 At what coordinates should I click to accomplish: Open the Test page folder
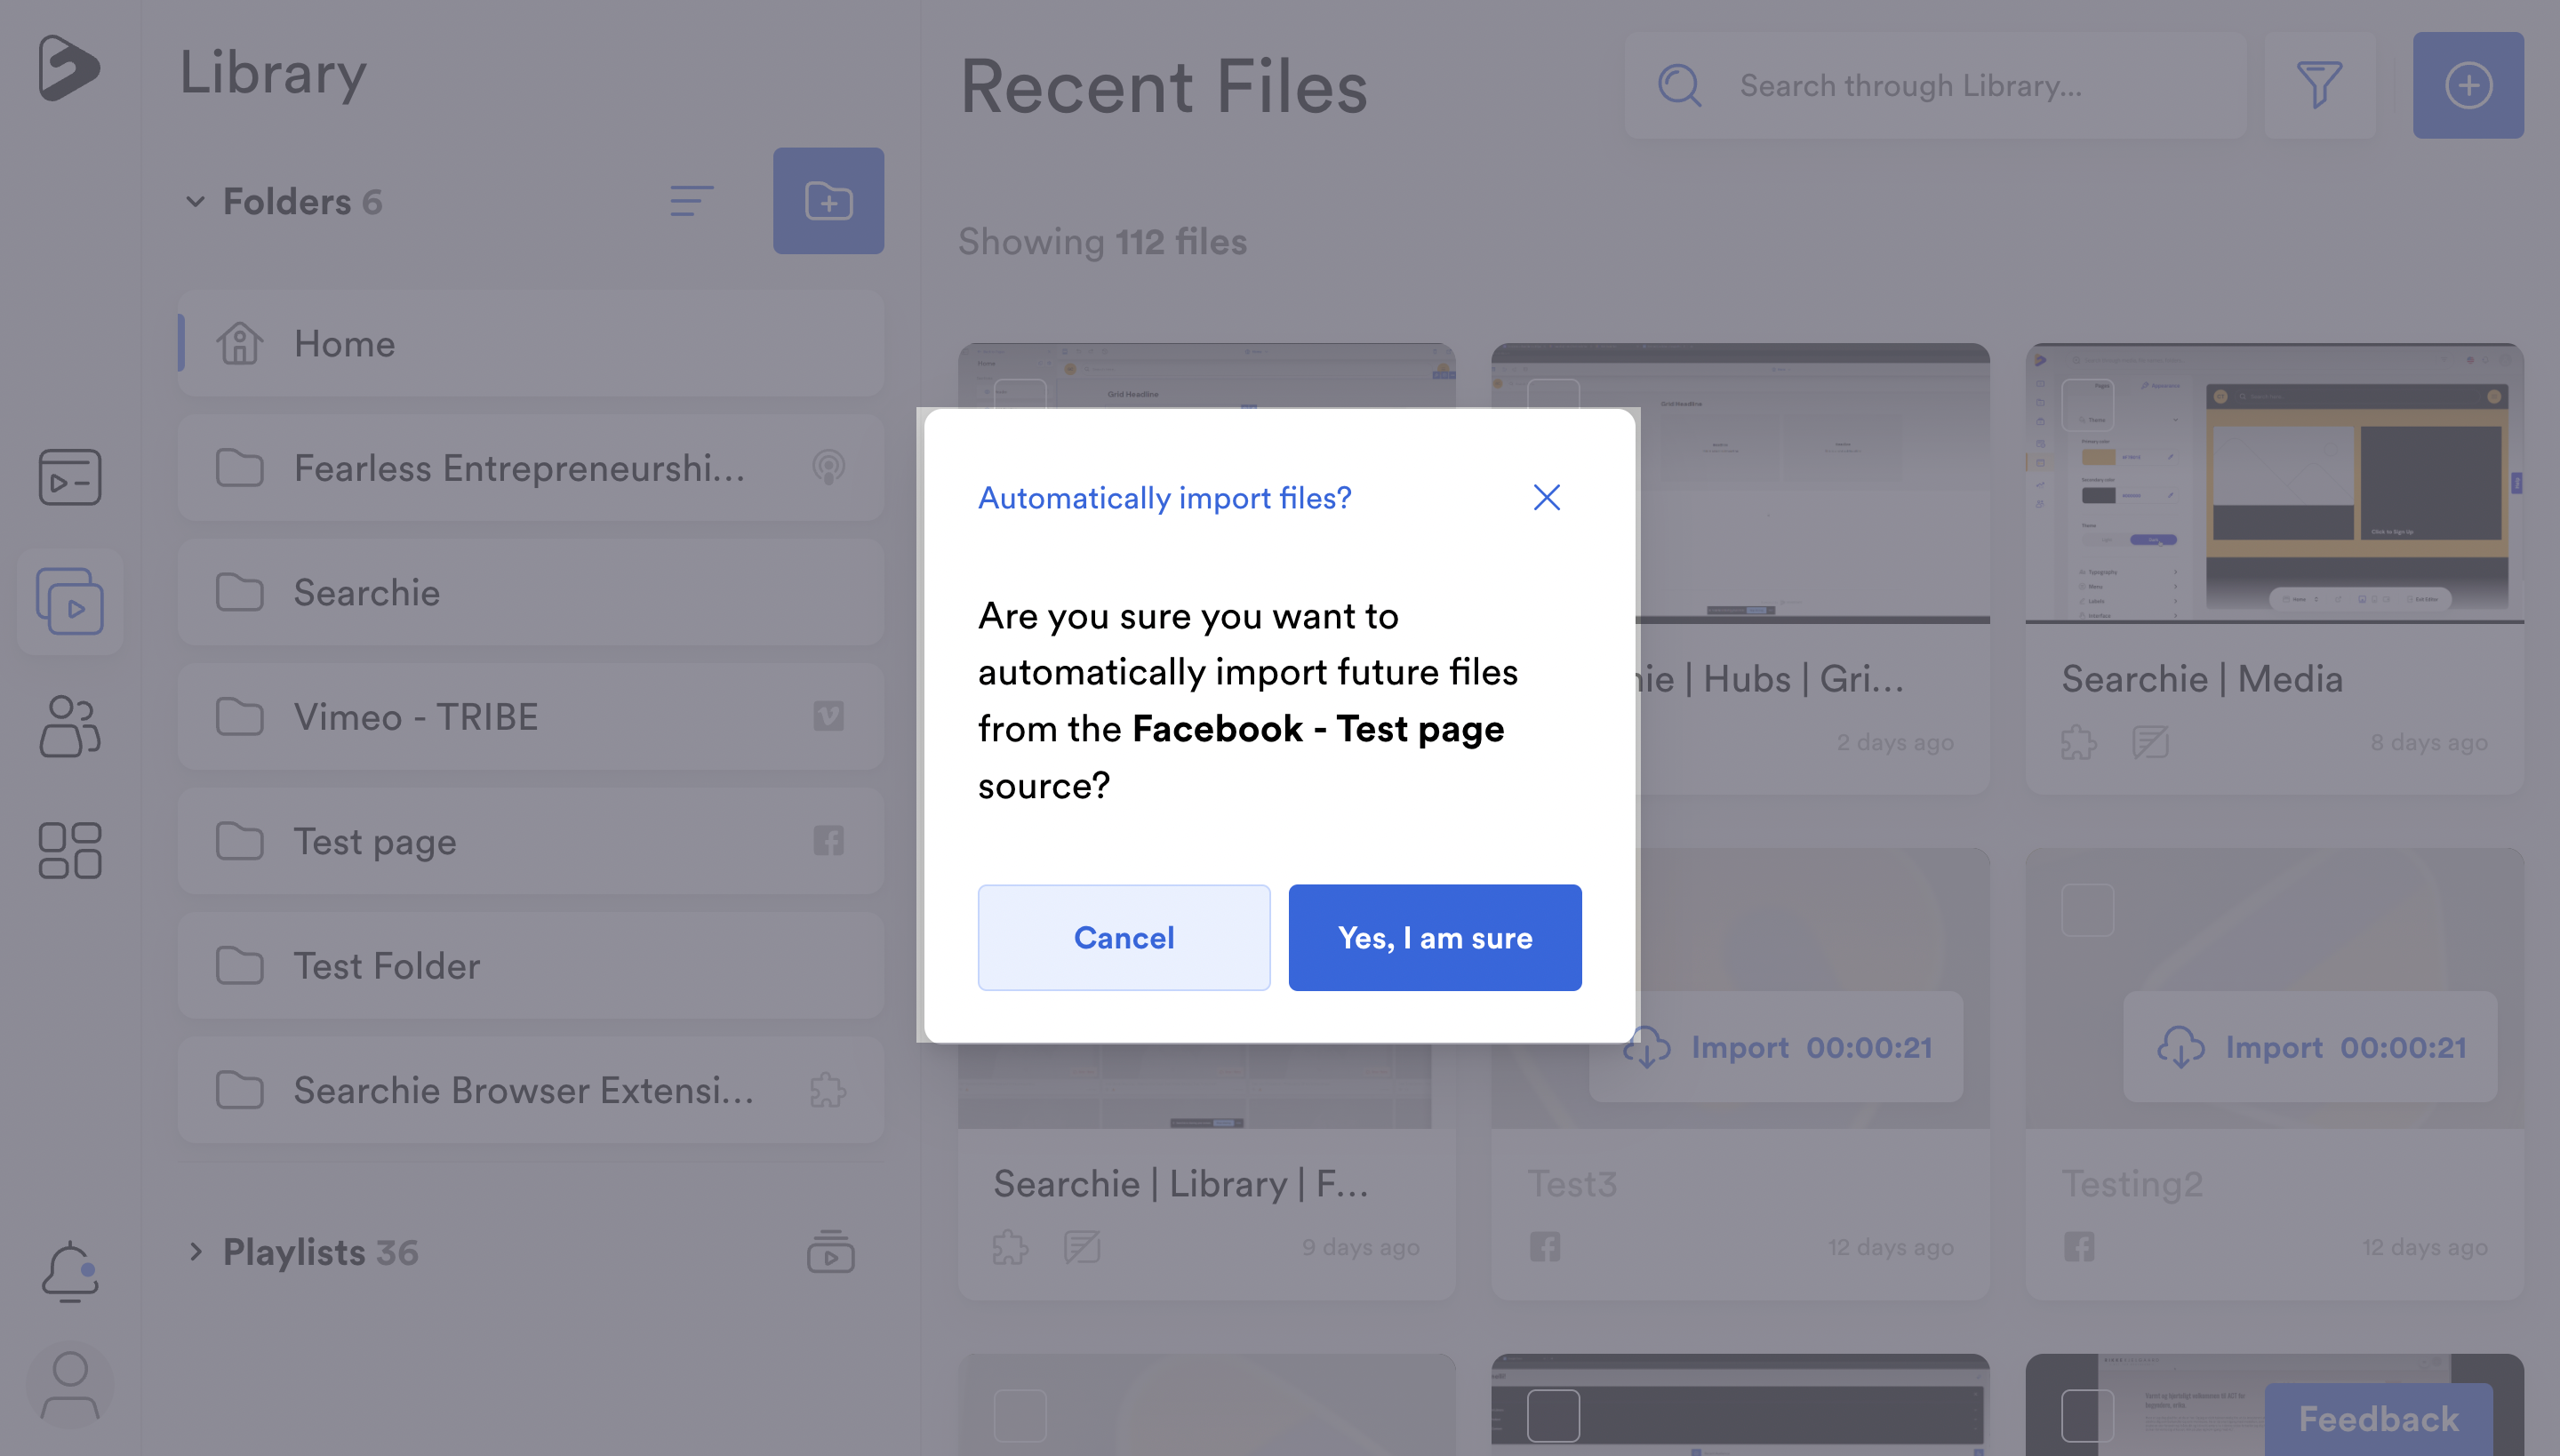(x=531, y=841)
